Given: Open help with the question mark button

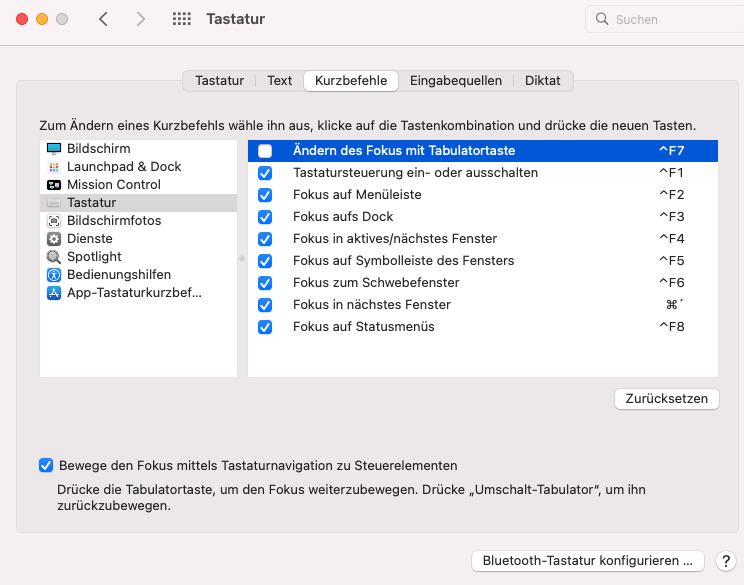Looking at the screenshot, I should click(725, 561).
